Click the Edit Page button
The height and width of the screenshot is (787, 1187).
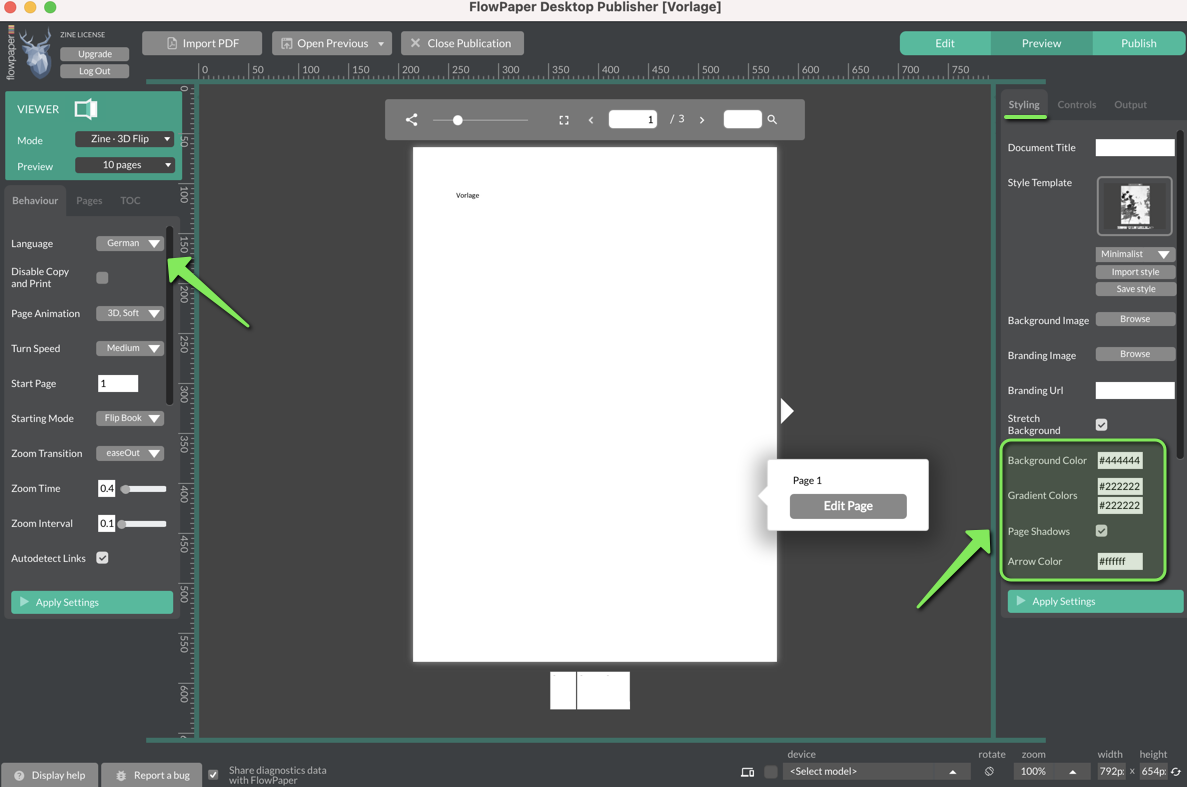[848, 506]
